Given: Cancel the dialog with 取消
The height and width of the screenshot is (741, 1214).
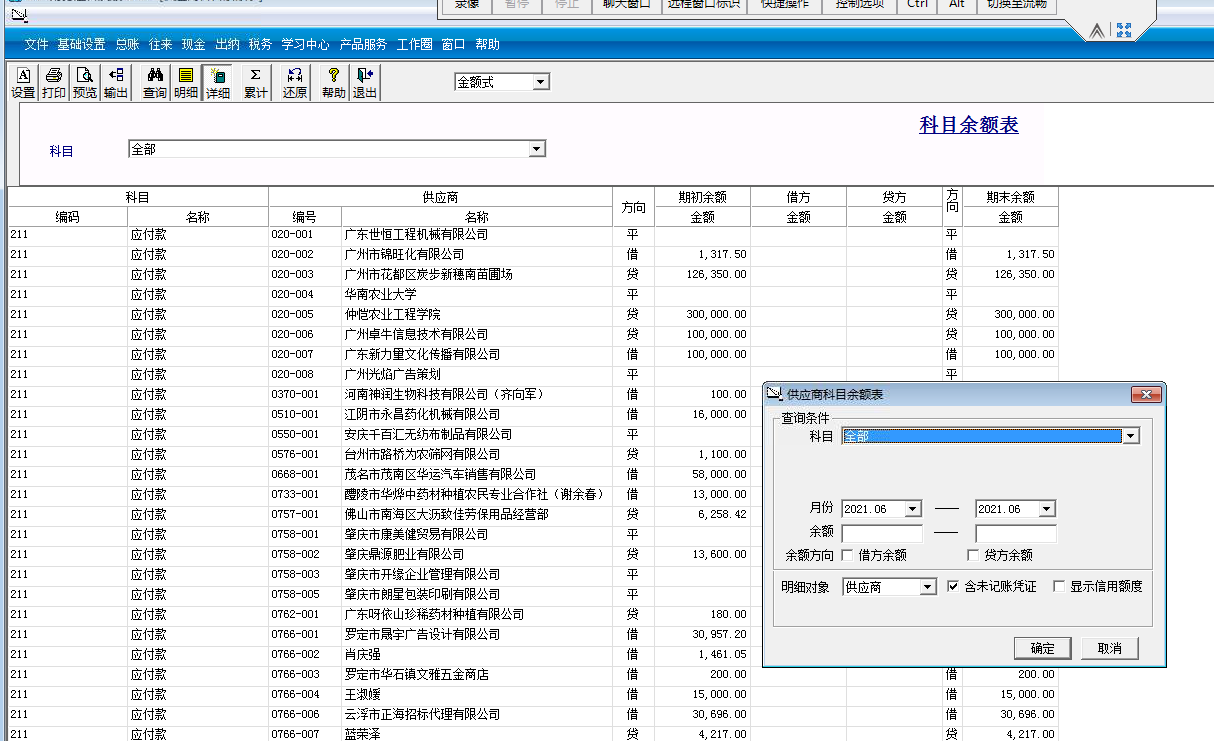Looking at the screenshot, I should click(x=1110, y=648).
